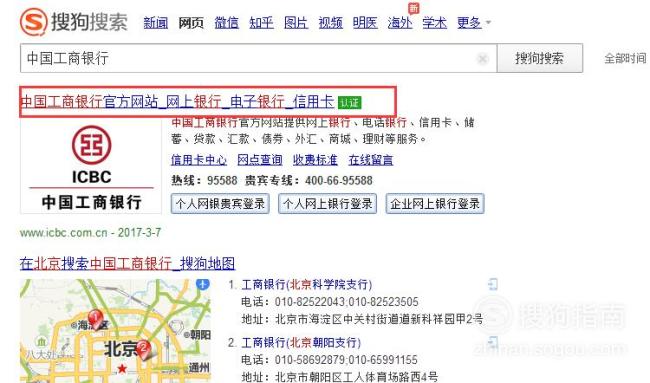Switch to the 海外 tab

(x=400, y=22)
